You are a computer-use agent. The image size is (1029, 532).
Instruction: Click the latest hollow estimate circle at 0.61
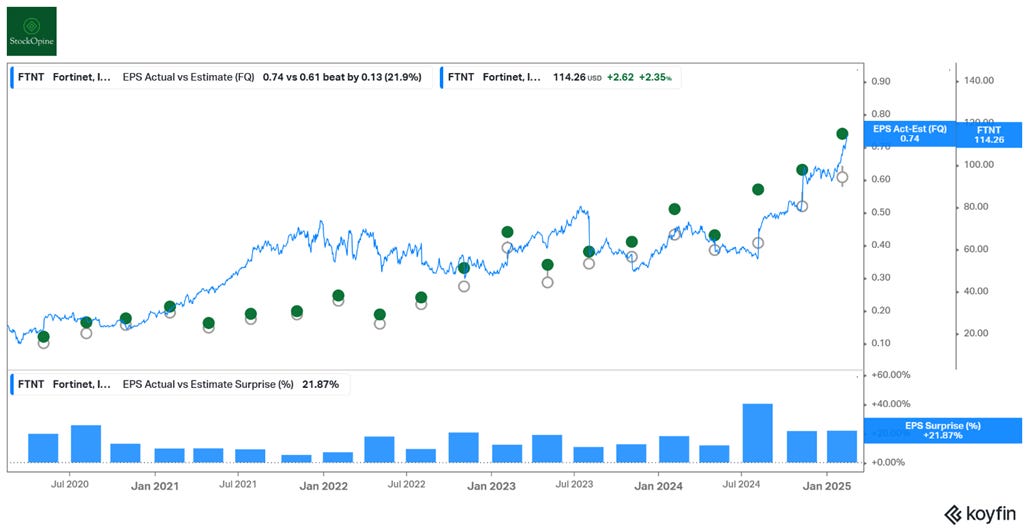click(842, 176)
